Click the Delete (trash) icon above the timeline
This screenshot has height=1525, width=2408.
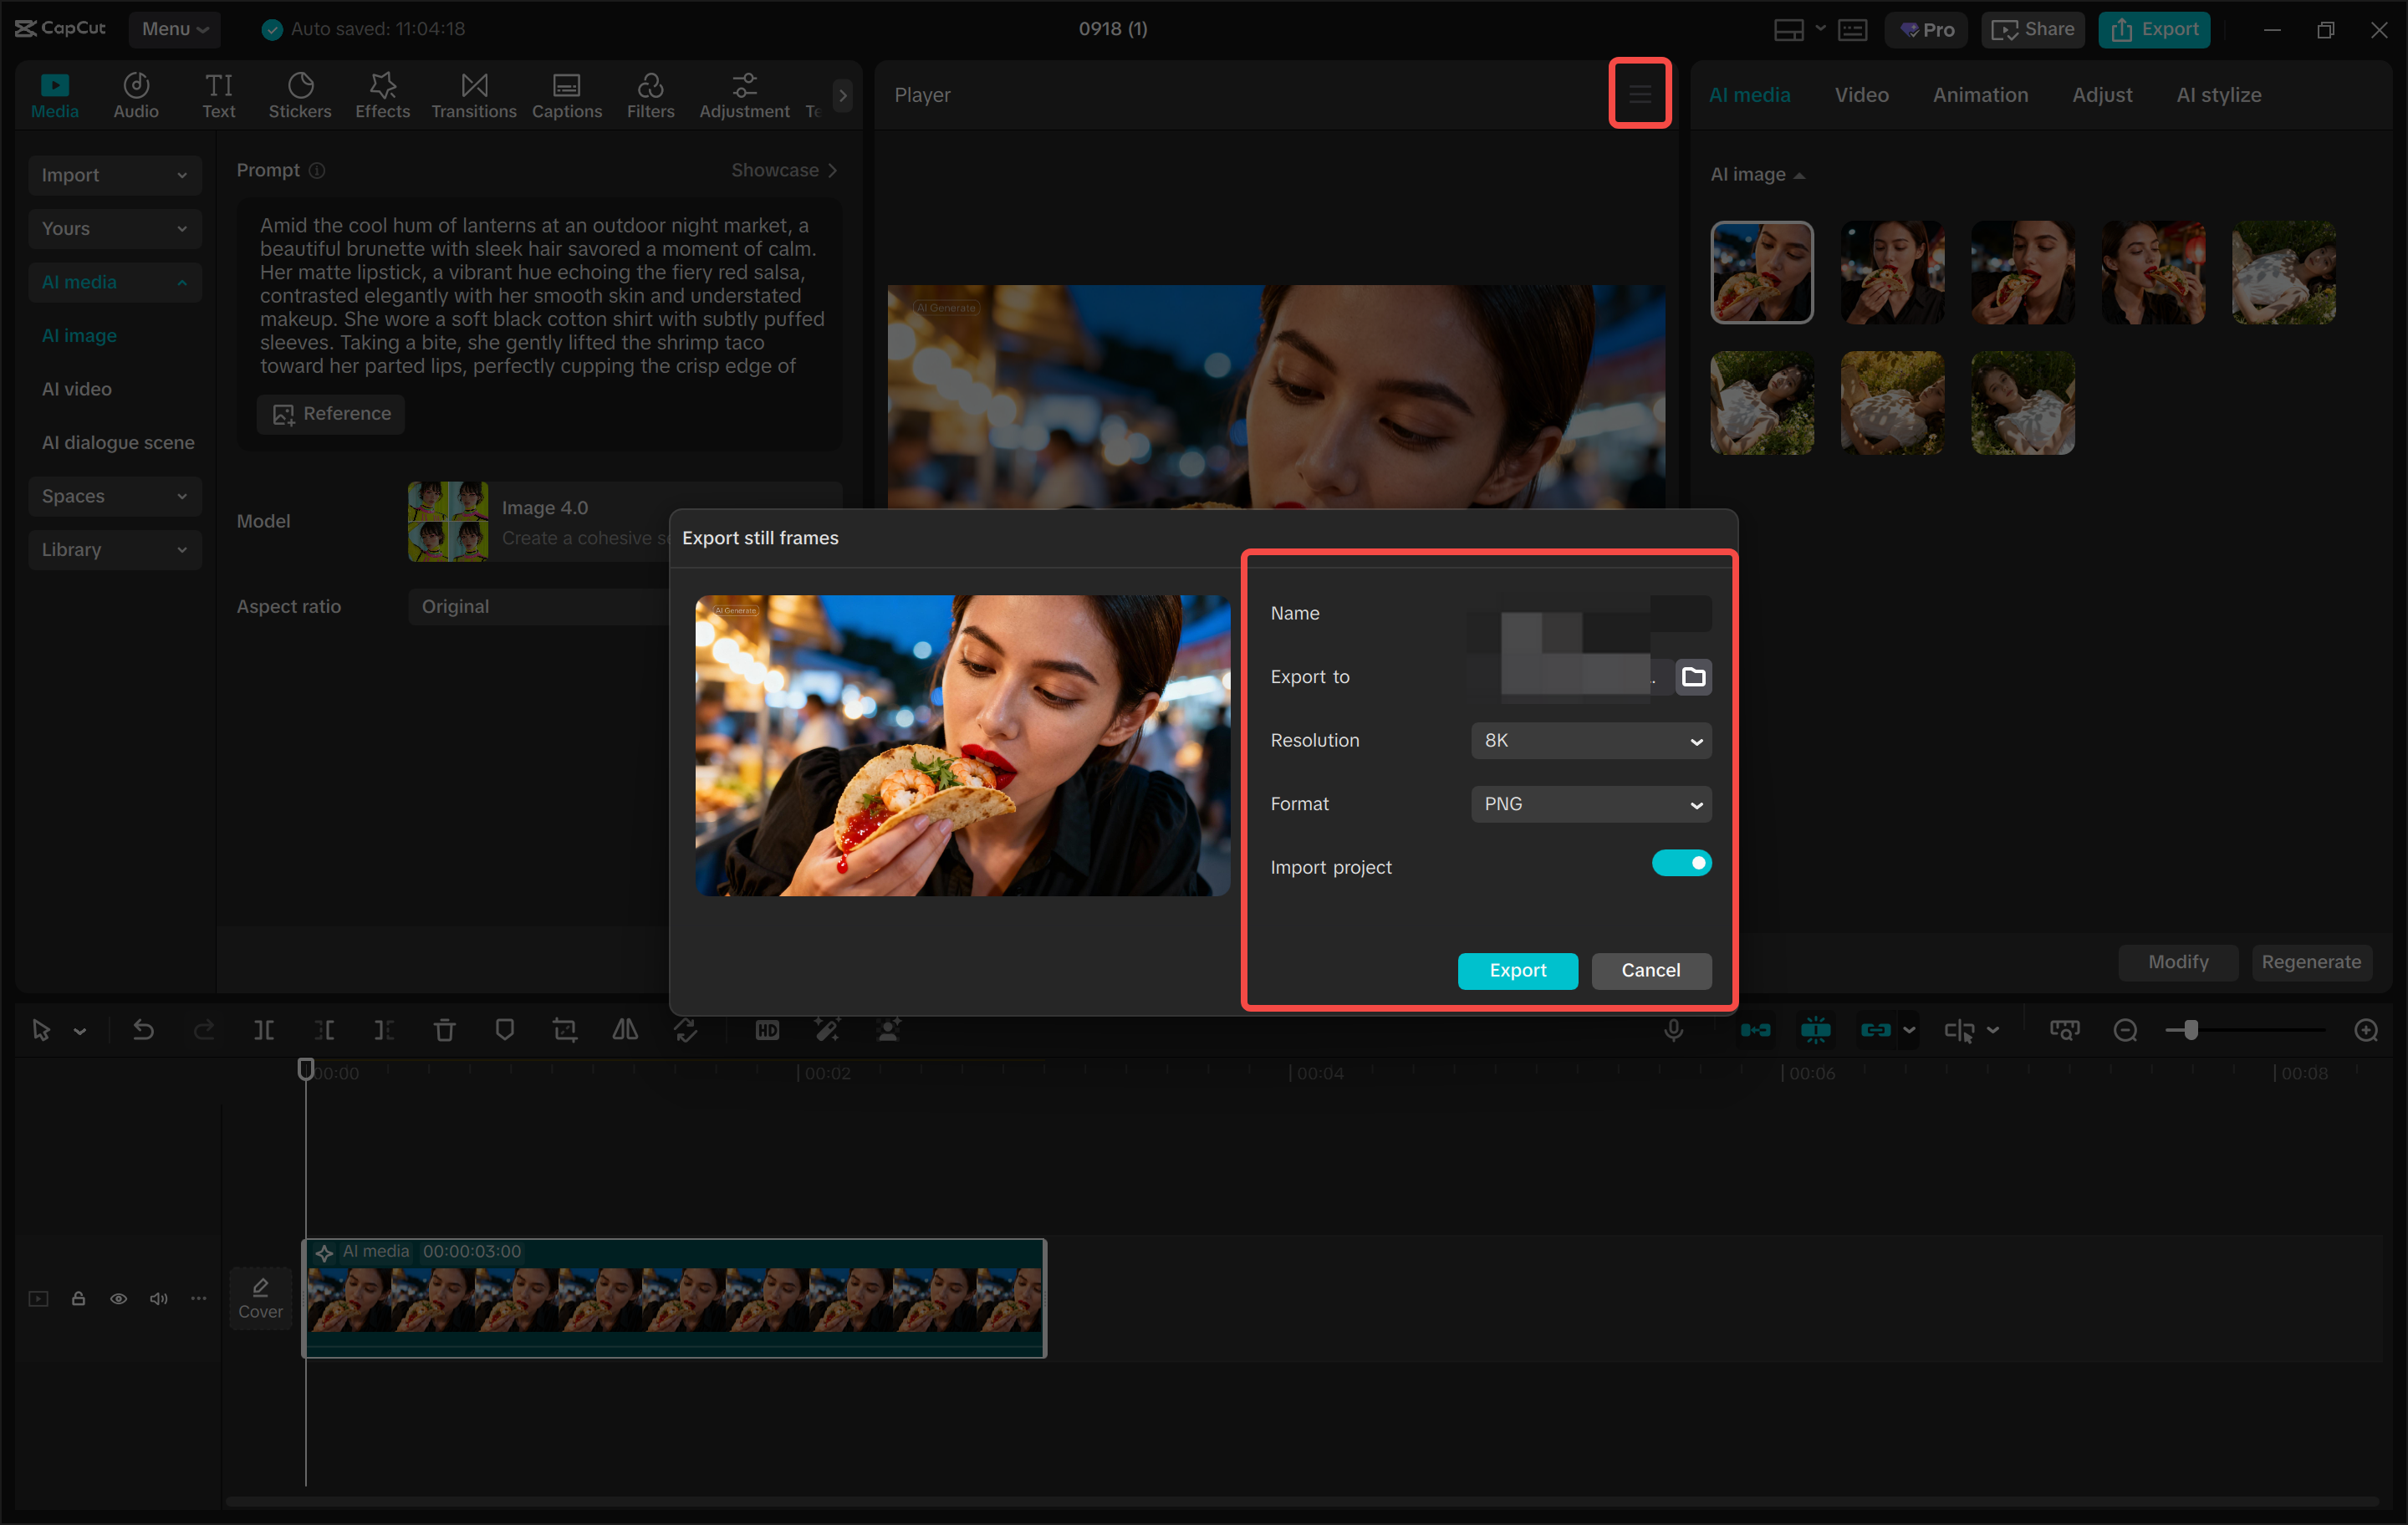point(444,1030)
